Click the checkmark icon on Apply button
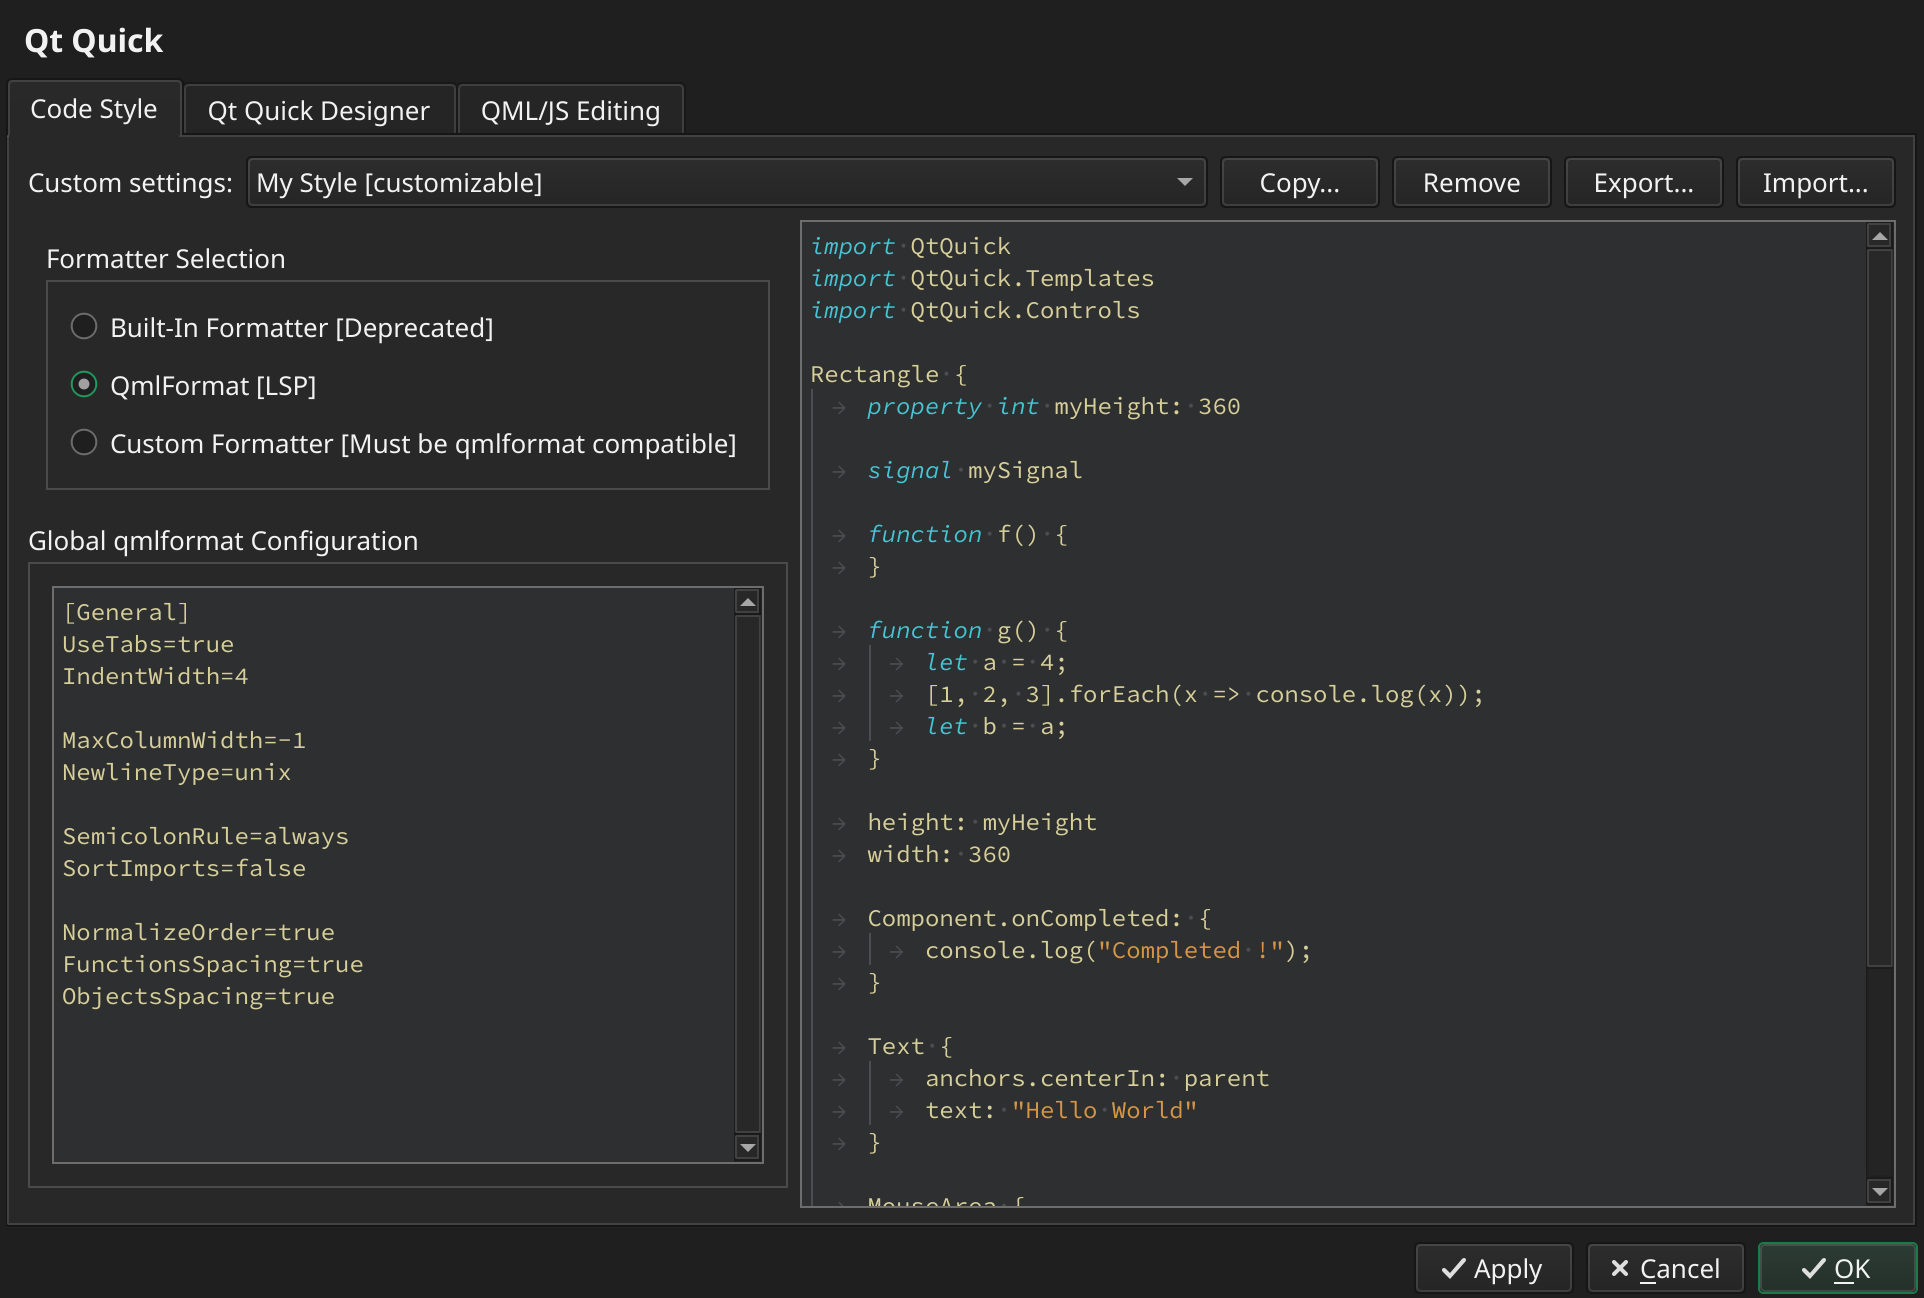 1453,1269
